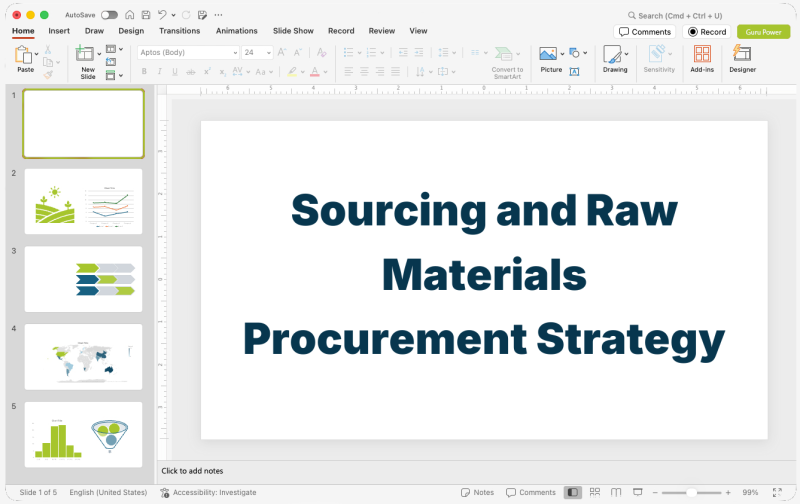
Task: Open the font color dropdown arrow
Action: (325, 72)
